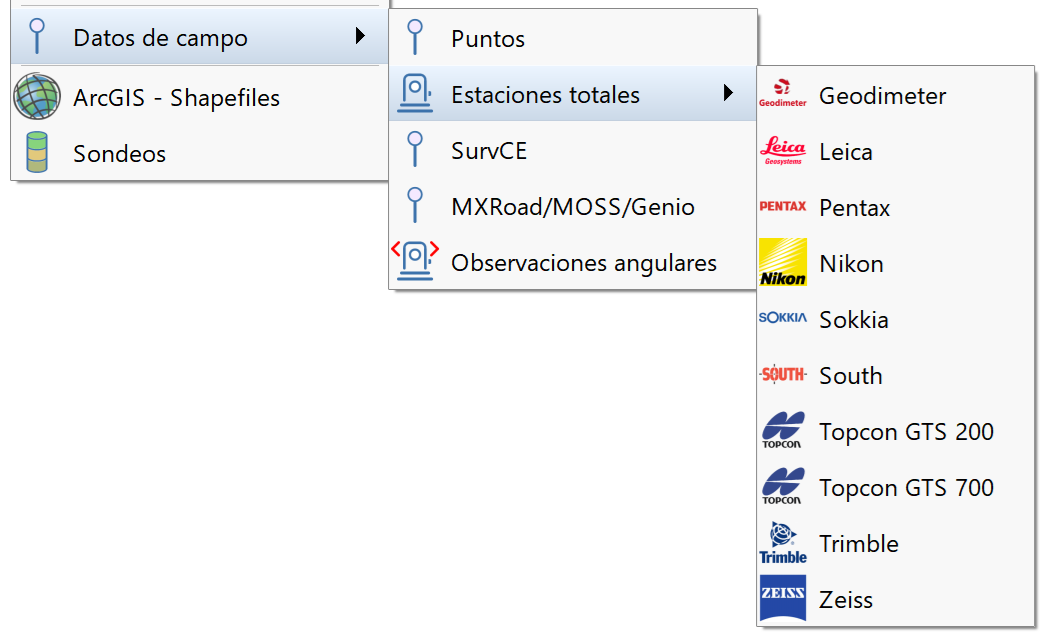Click the South logo icon
Screen dimensions: 1055x640
[x=783, y=375]
